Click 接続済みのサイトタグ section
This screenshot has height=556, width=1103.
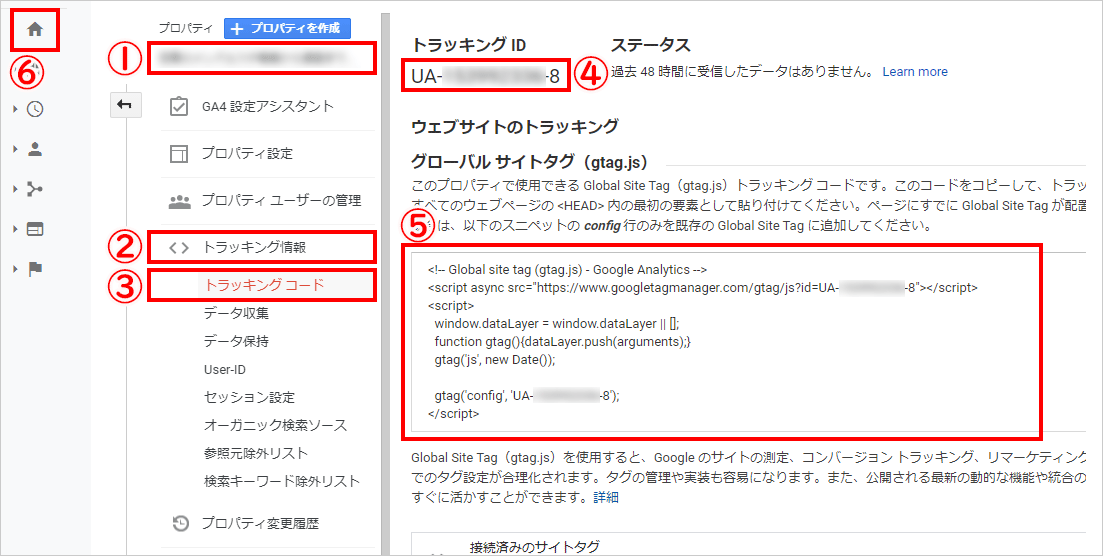point(535,547)
